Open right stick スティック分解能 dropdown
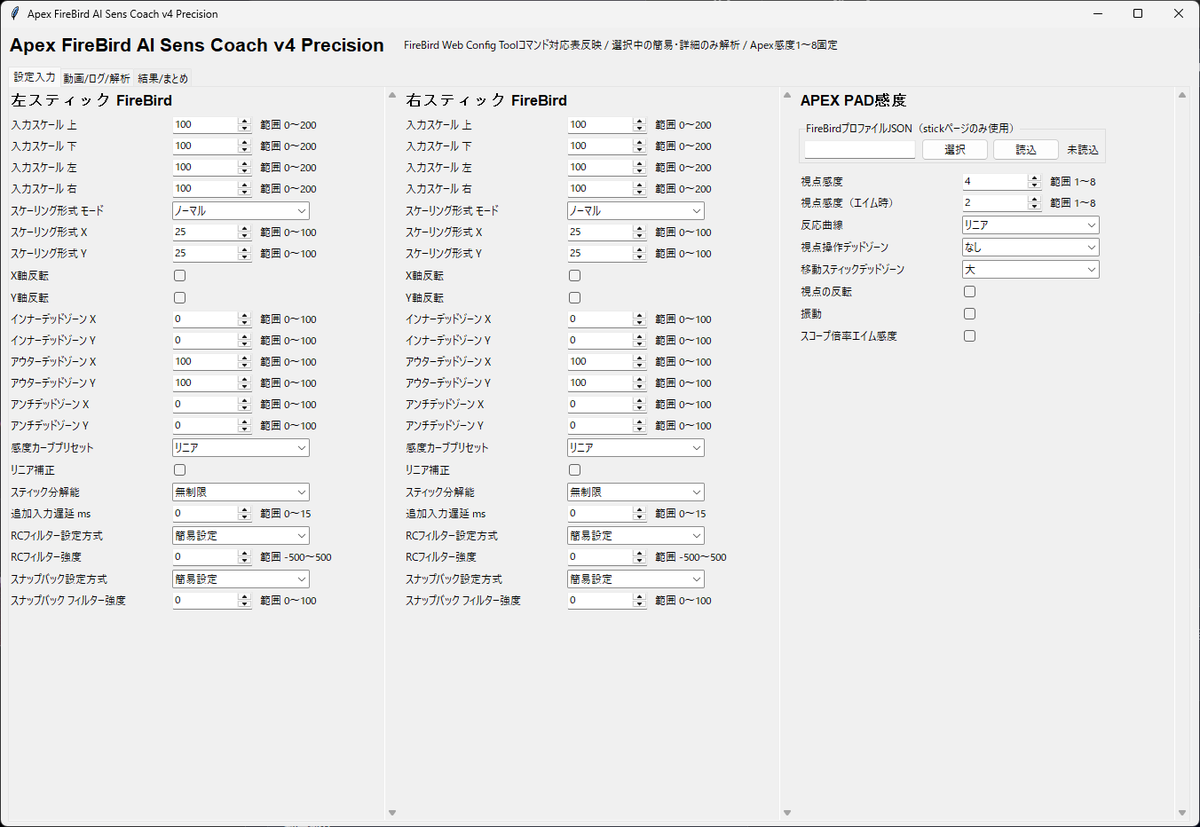The height and width of the screenshot is (827, 1200). [x=635, y=492]
